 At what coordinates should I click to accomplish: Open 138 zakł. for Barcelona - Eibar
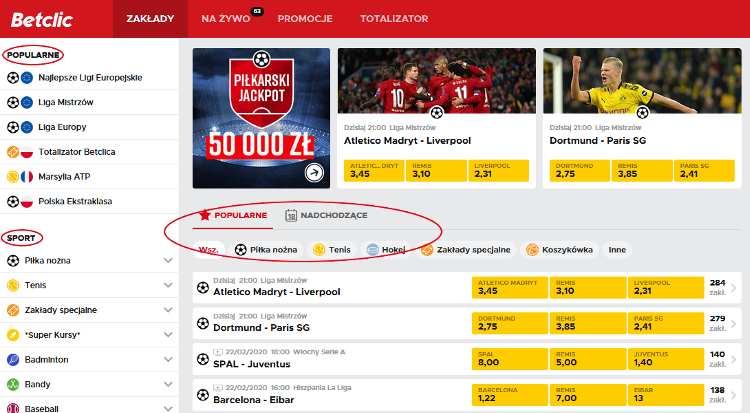(x=722, y=395)
